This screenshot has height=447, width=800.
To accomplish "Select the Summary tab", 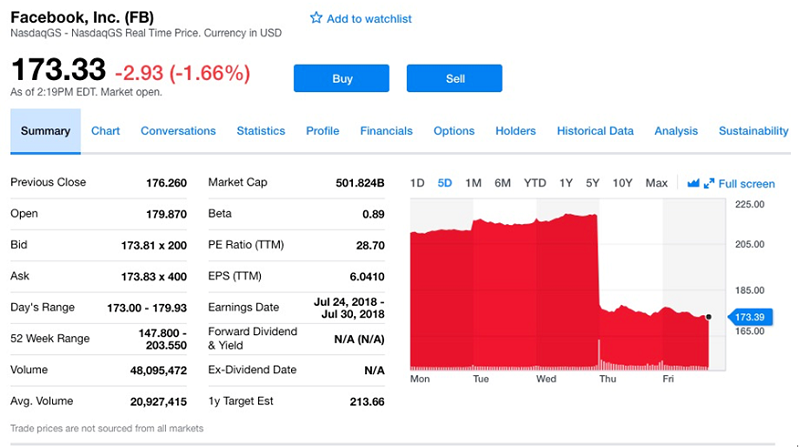I will pos(45,131).
